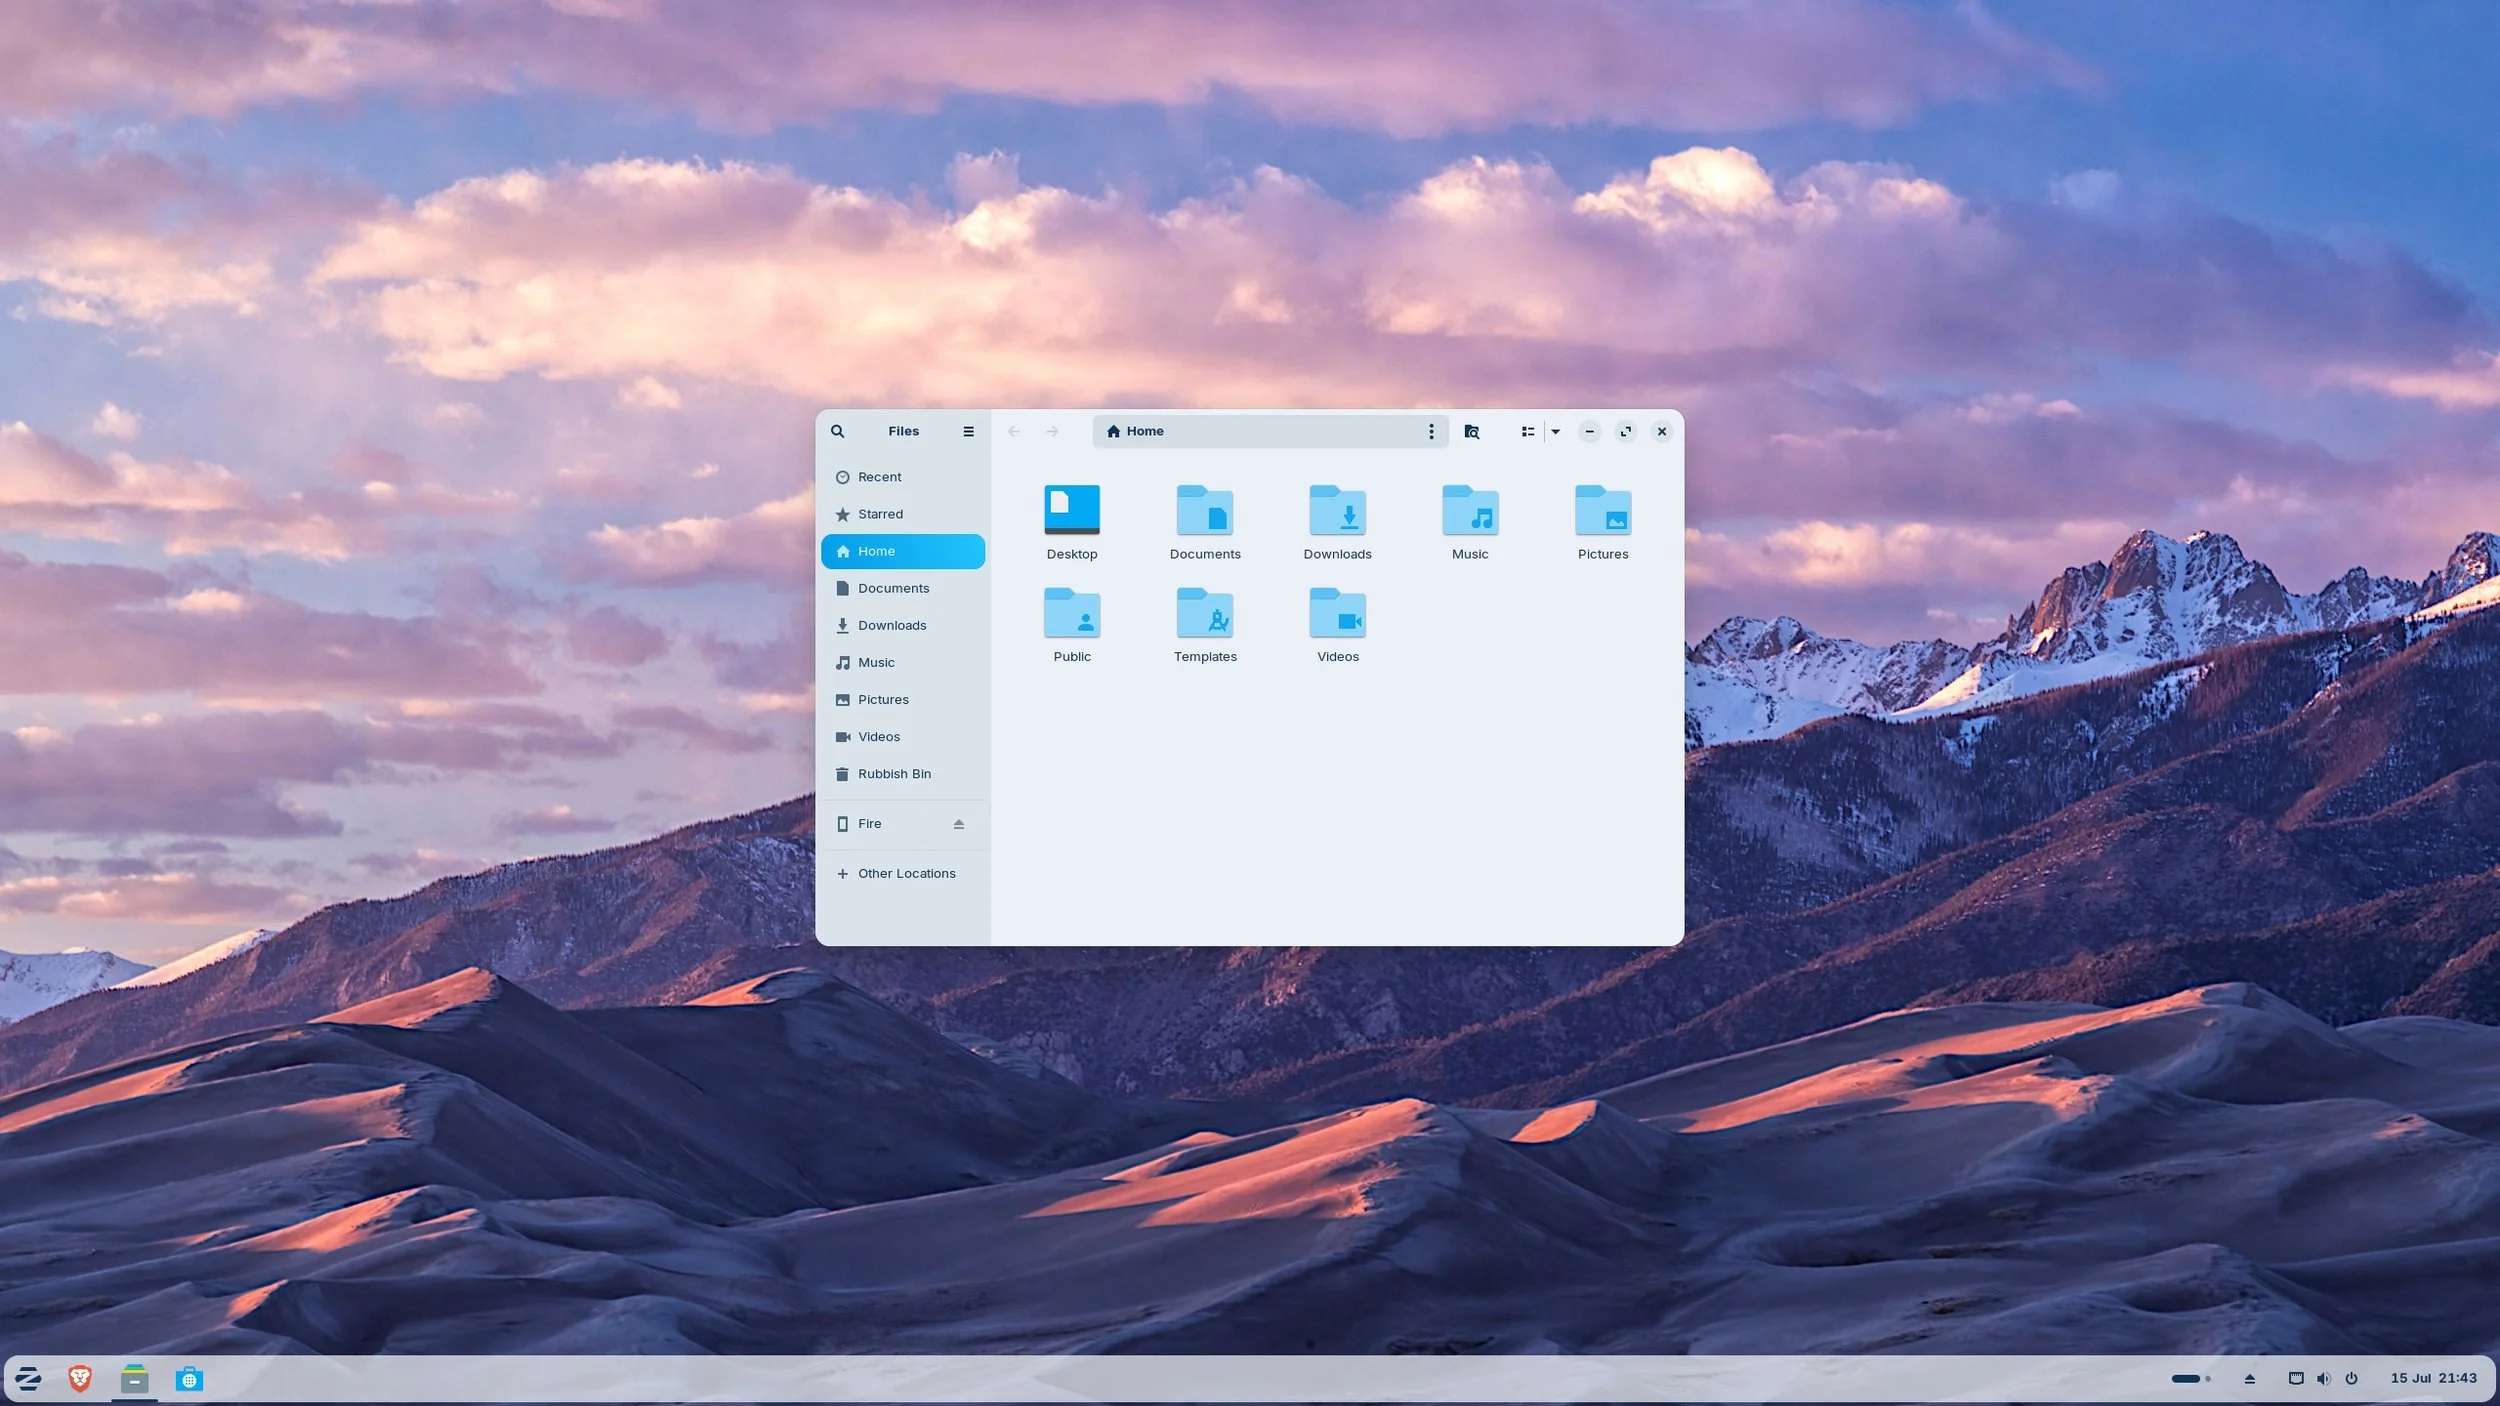Open Rubbish Bin in the sidebar
2500x1406 pixels.
902,774
